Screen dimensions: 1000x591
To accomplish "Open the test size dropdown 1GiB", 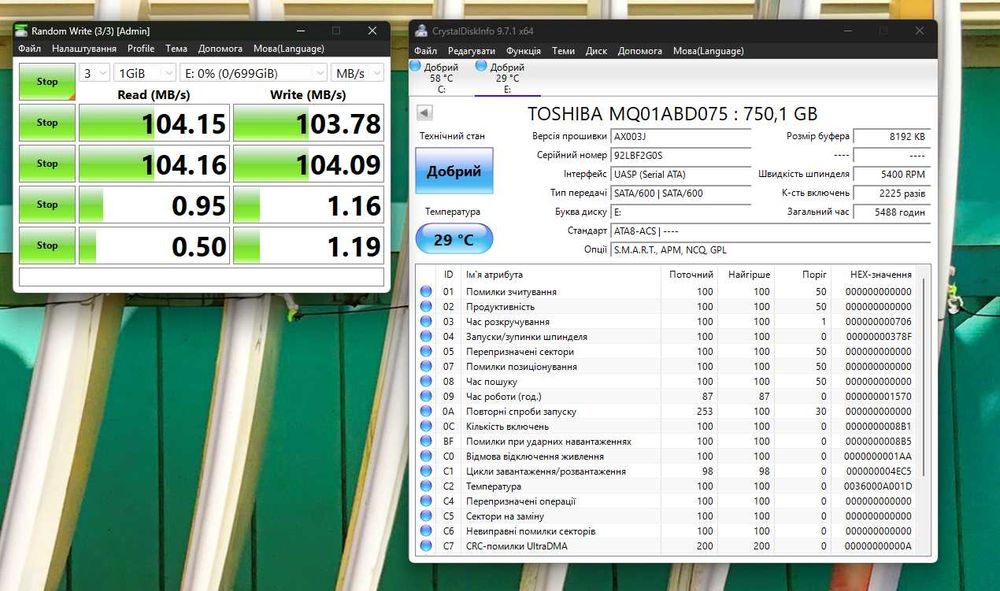I will [x=144, y=73].
